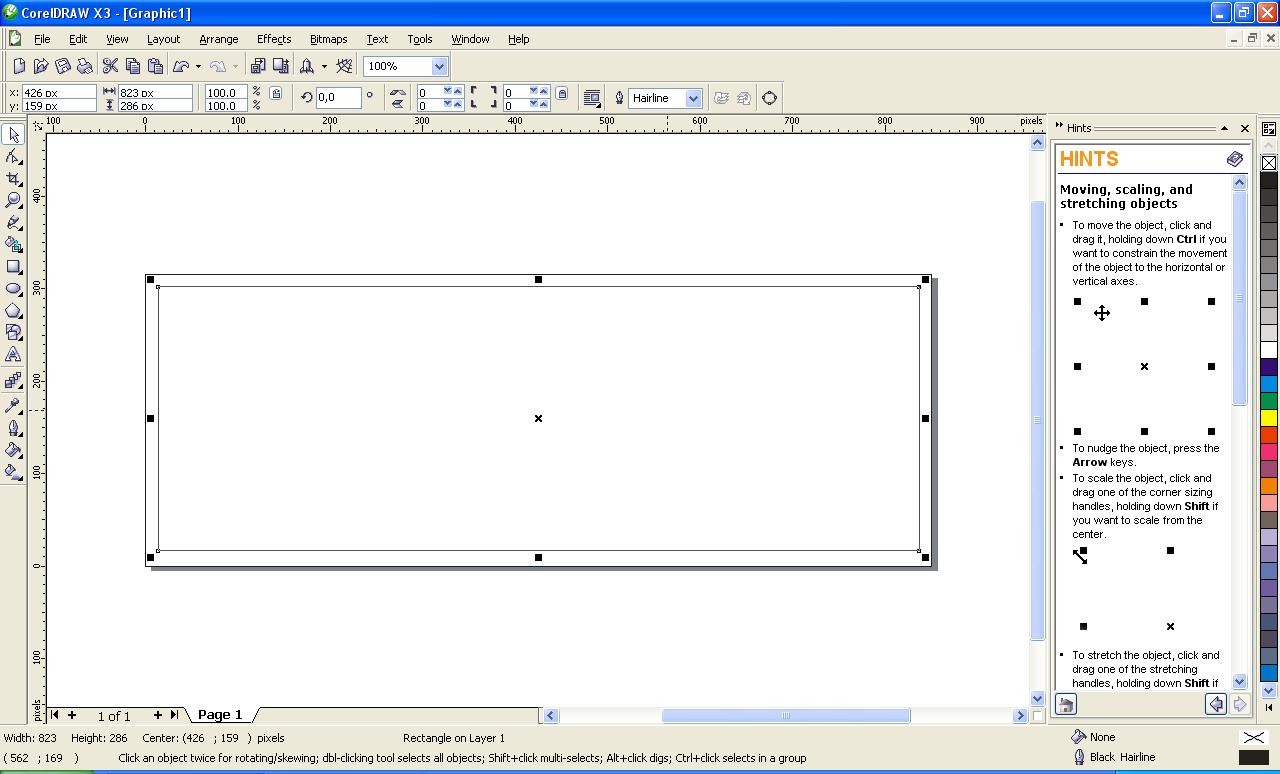Select the Polygon tool
The height and width of the screenshot is (774, 1280).
[14, 310]
